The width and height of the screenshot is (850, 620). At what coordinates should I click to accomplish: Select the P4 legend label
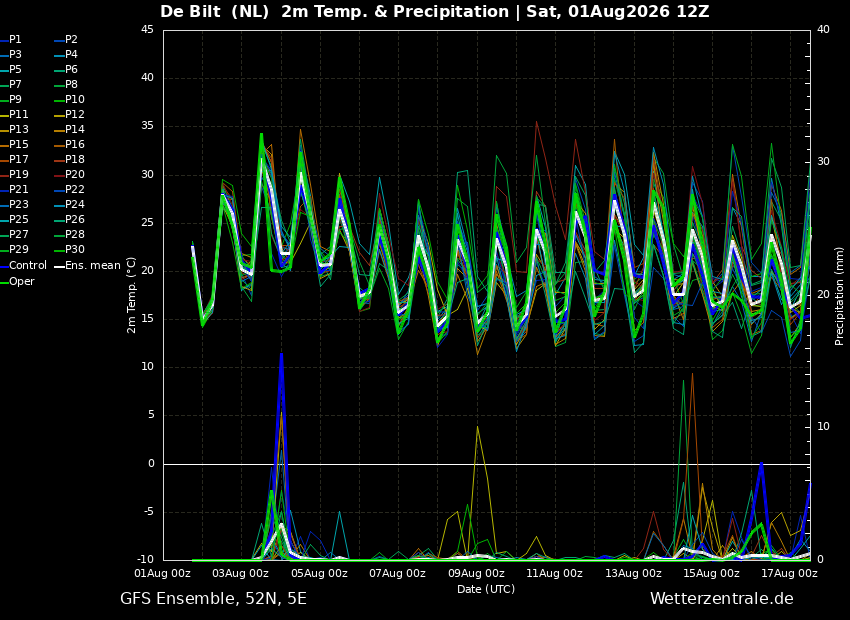pyautogui.click(x=67, y=55)
